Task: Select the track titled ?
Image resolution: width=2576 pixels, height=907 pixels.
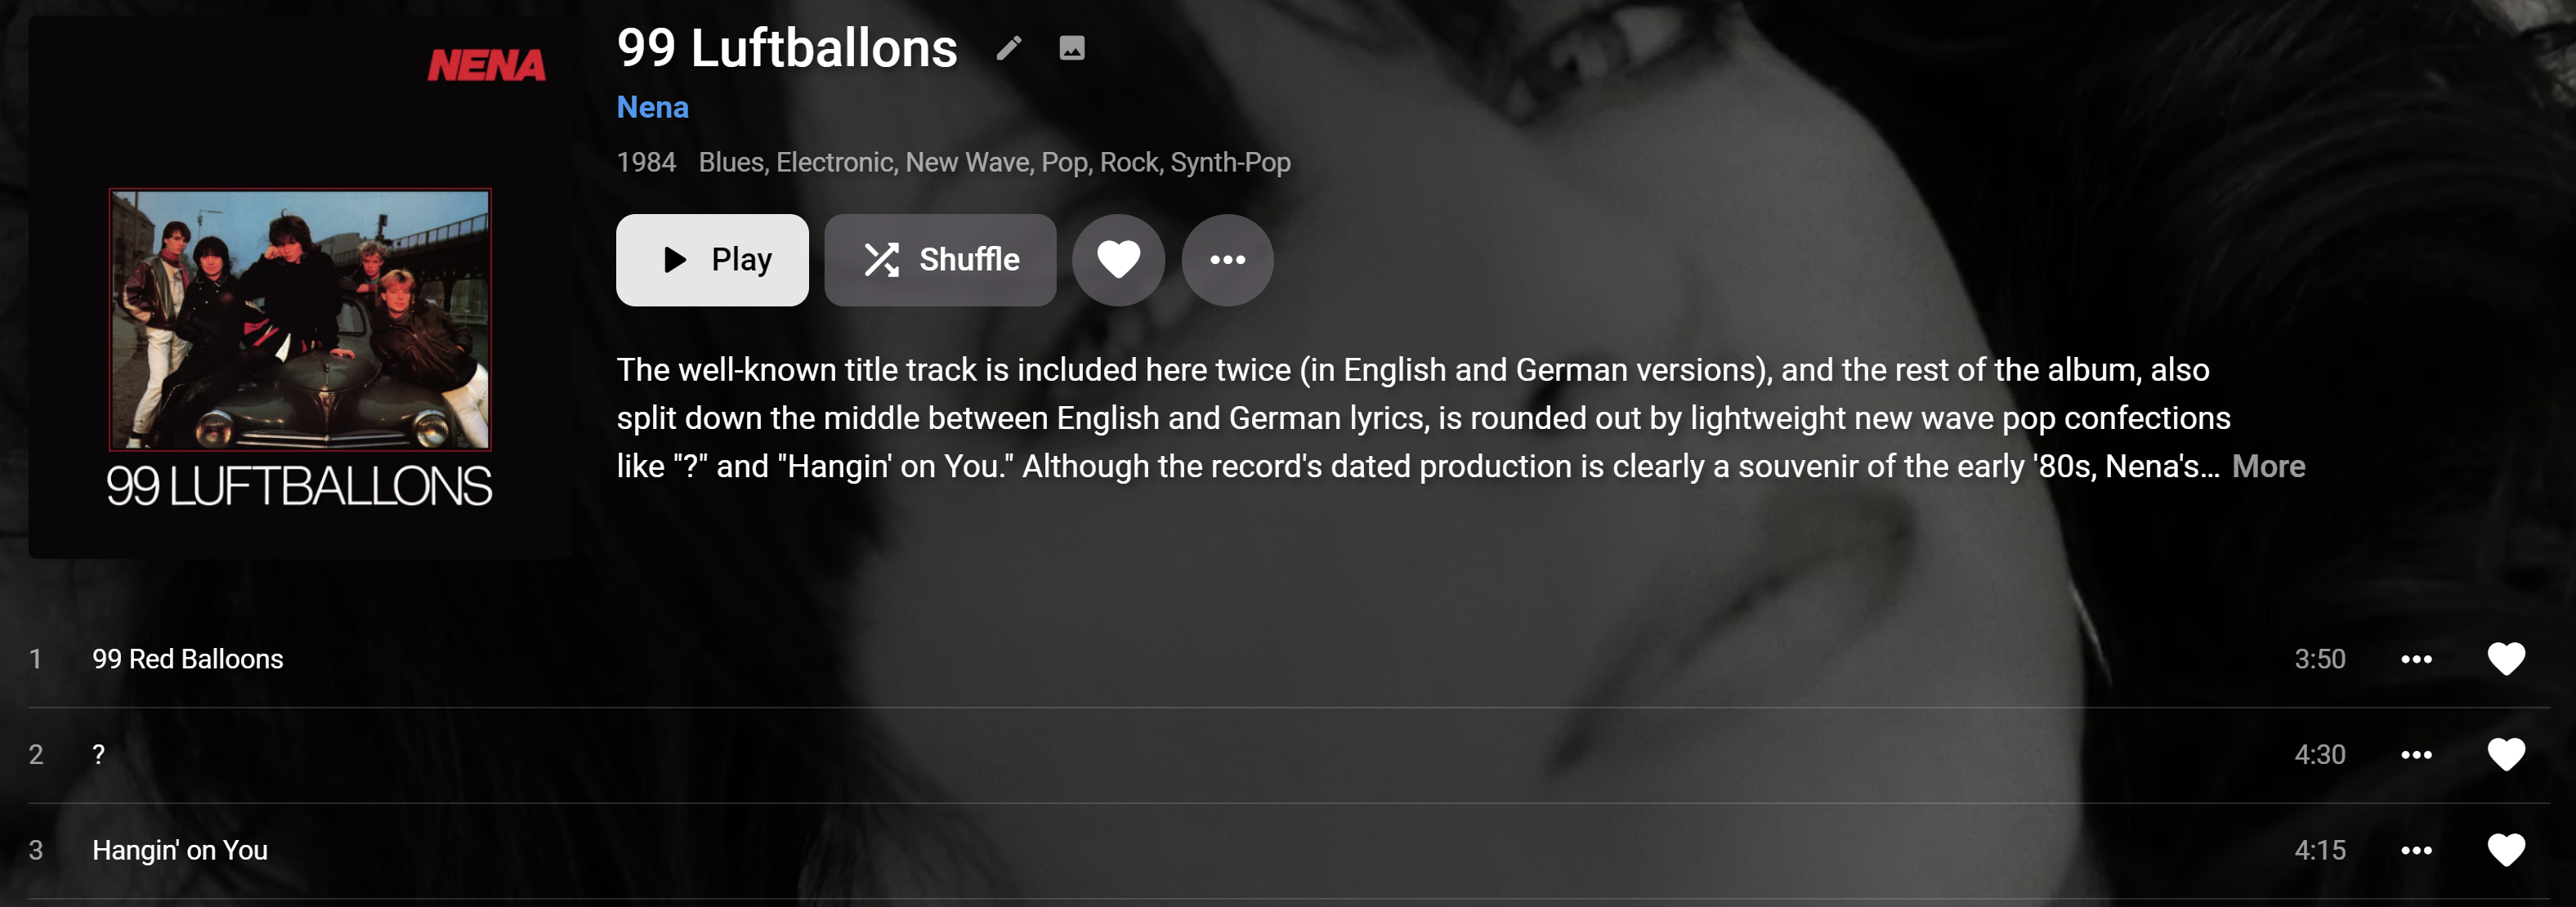Action: pos(98,755)
